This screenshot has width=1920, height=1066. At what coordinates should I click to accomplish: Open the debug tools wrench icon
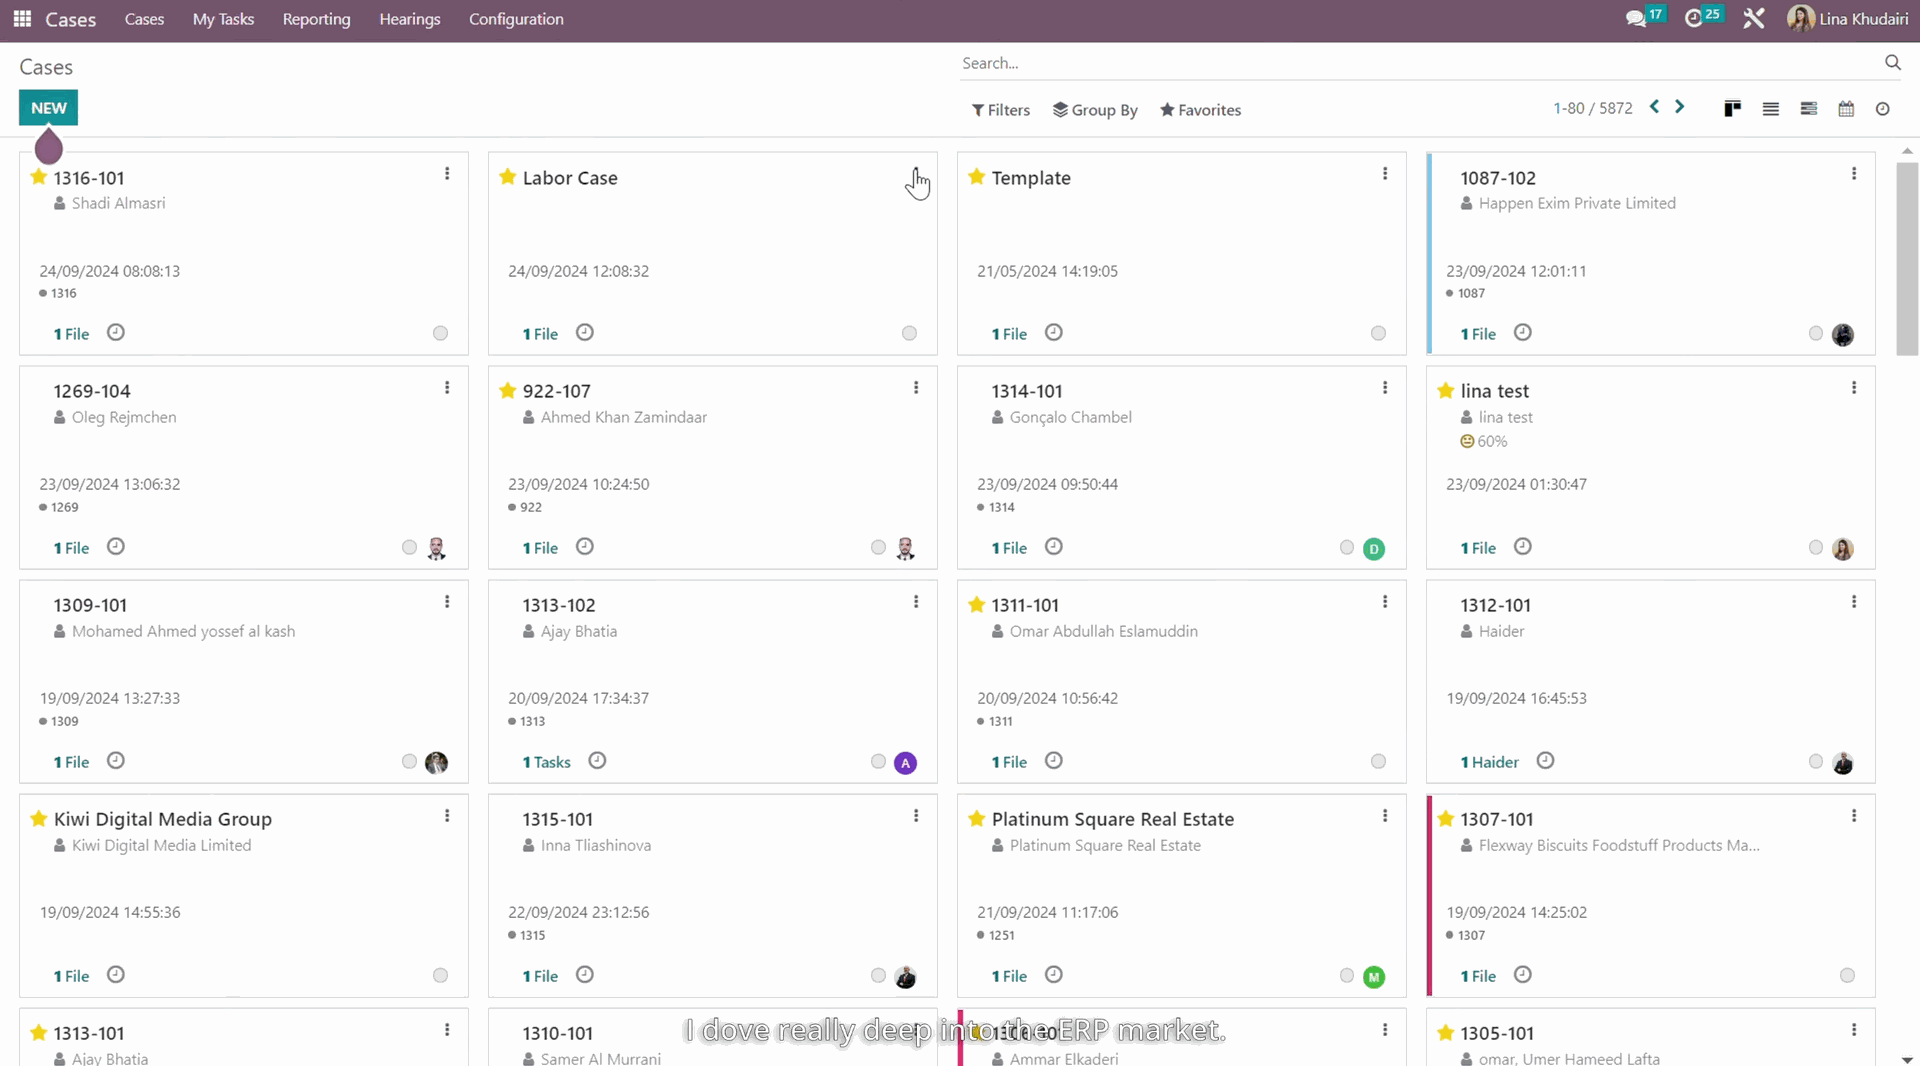pos(1754,19)
